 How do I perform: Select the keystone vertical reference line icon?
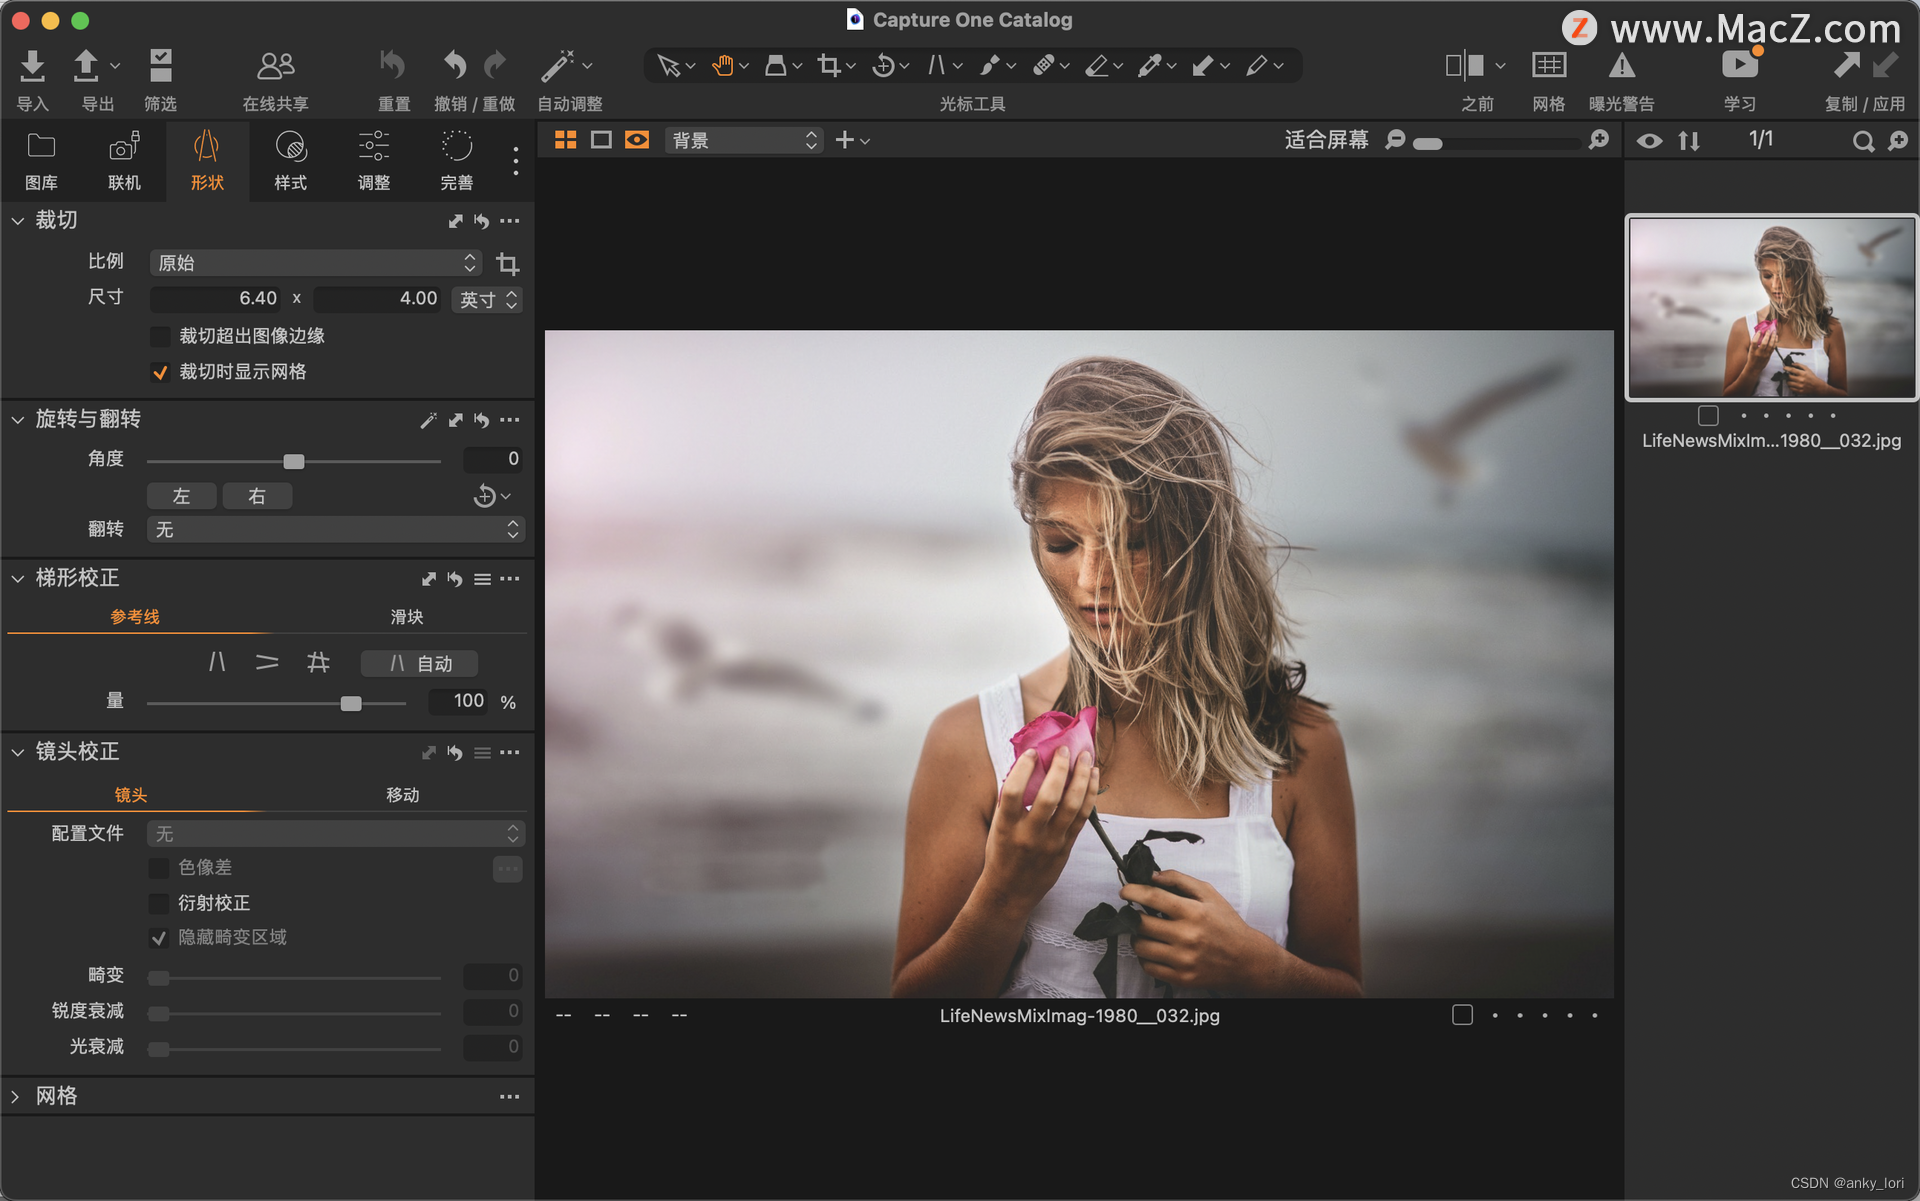[217, 662]
